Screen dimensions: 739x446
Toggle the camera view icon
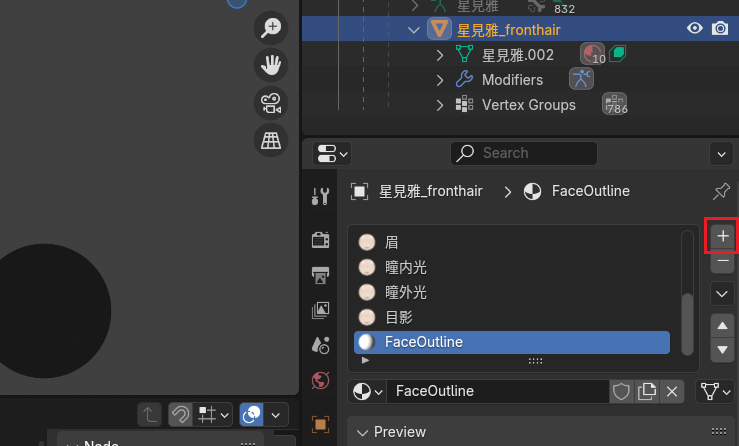[270, 103]
